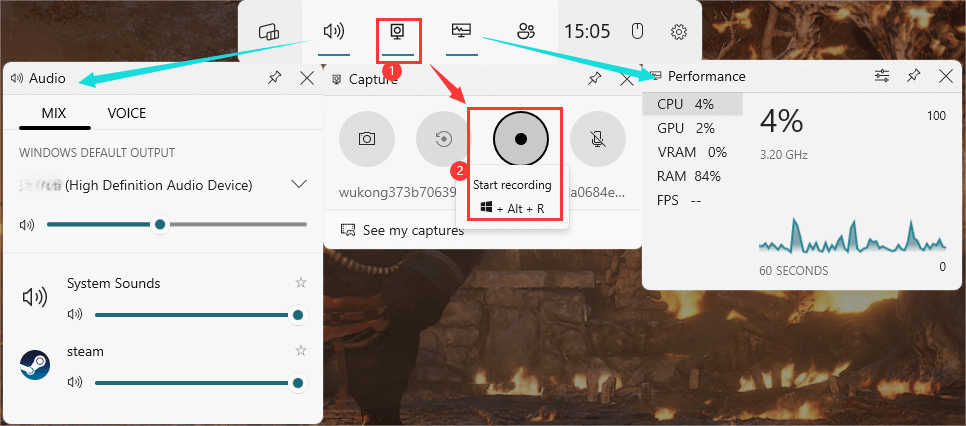Select the RAM 84% metric
This screenshot has height=426, width=966.
[692, 176]
